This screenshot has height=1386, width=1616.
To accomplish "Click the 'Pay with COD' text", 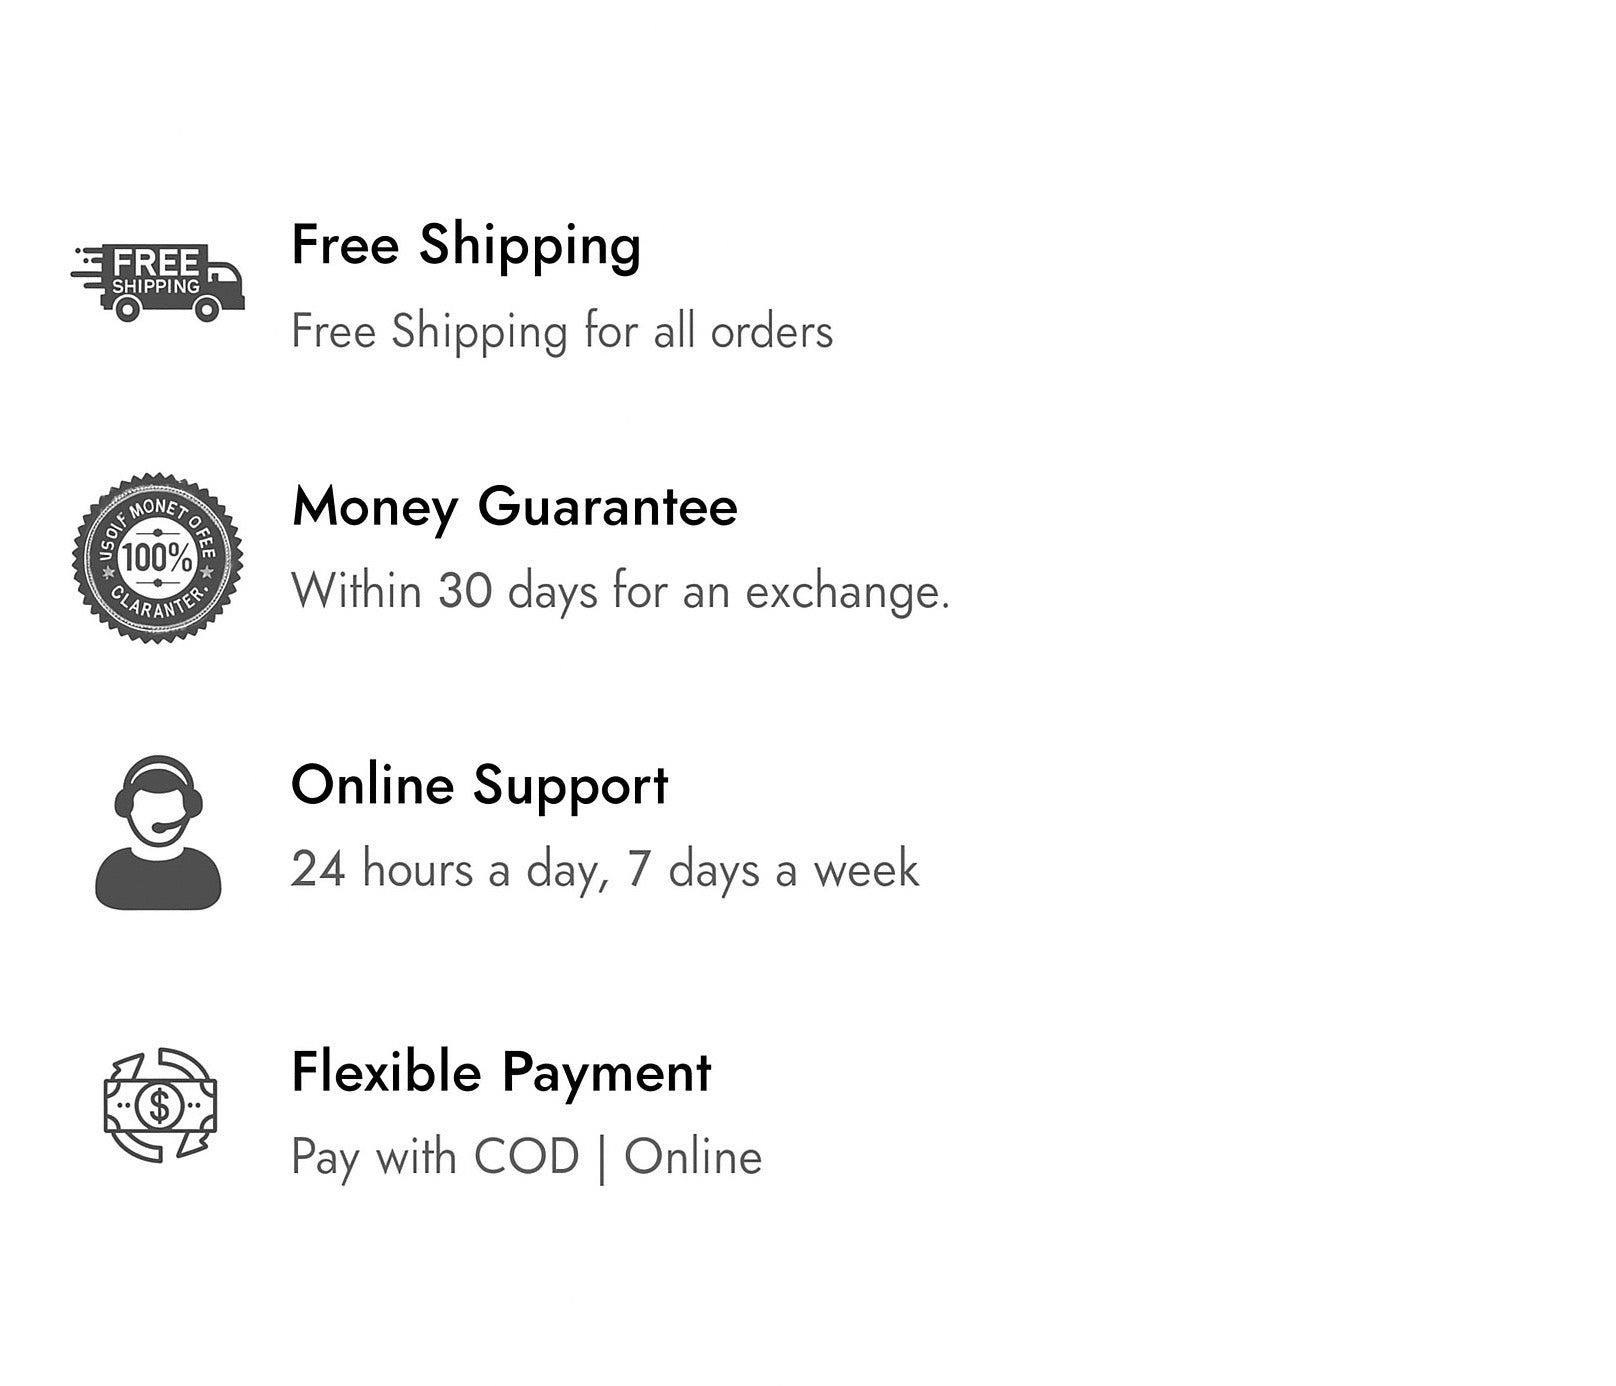I will (435, 1158).
